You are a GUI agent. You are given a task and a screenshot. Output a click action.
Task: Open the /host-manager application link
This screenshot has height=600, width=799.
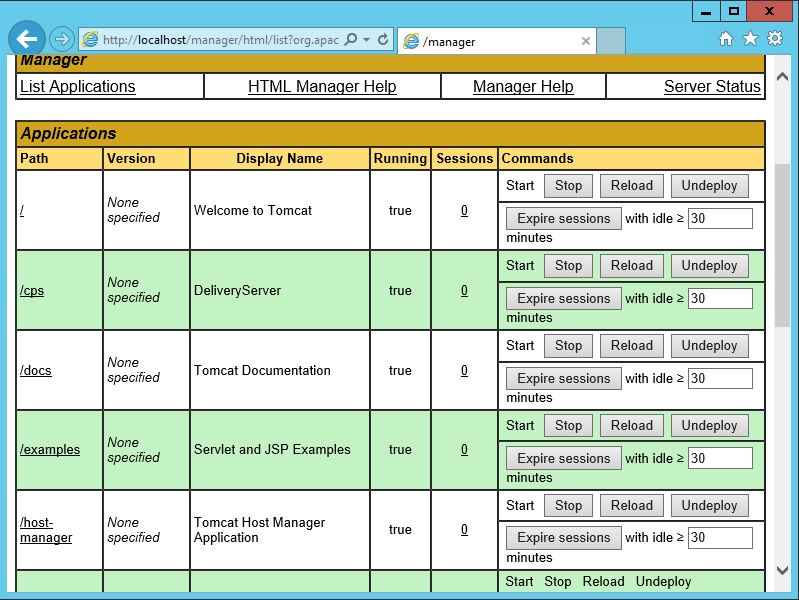46,530
